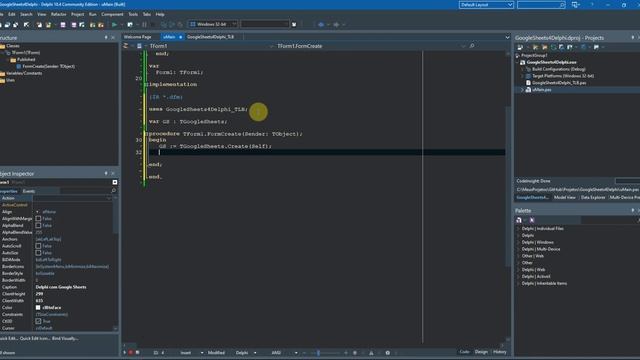Click the Object Inspector search icon
The width and height of the screenshot is (640, 360).
(x=113, y=191)
